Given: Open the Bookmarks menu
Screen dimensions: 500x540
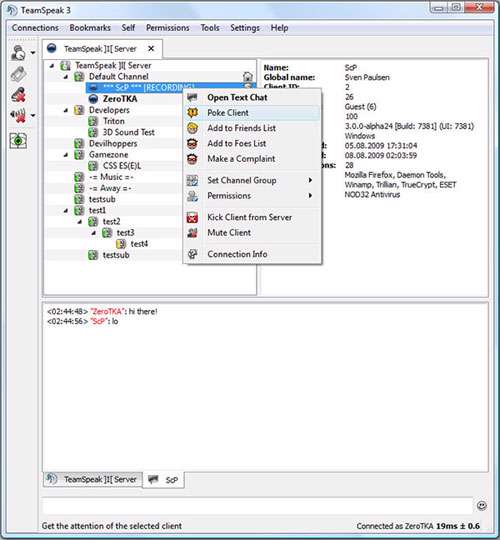Looking at the screenshot, I should pyautogui.click(x=90, y=28).
